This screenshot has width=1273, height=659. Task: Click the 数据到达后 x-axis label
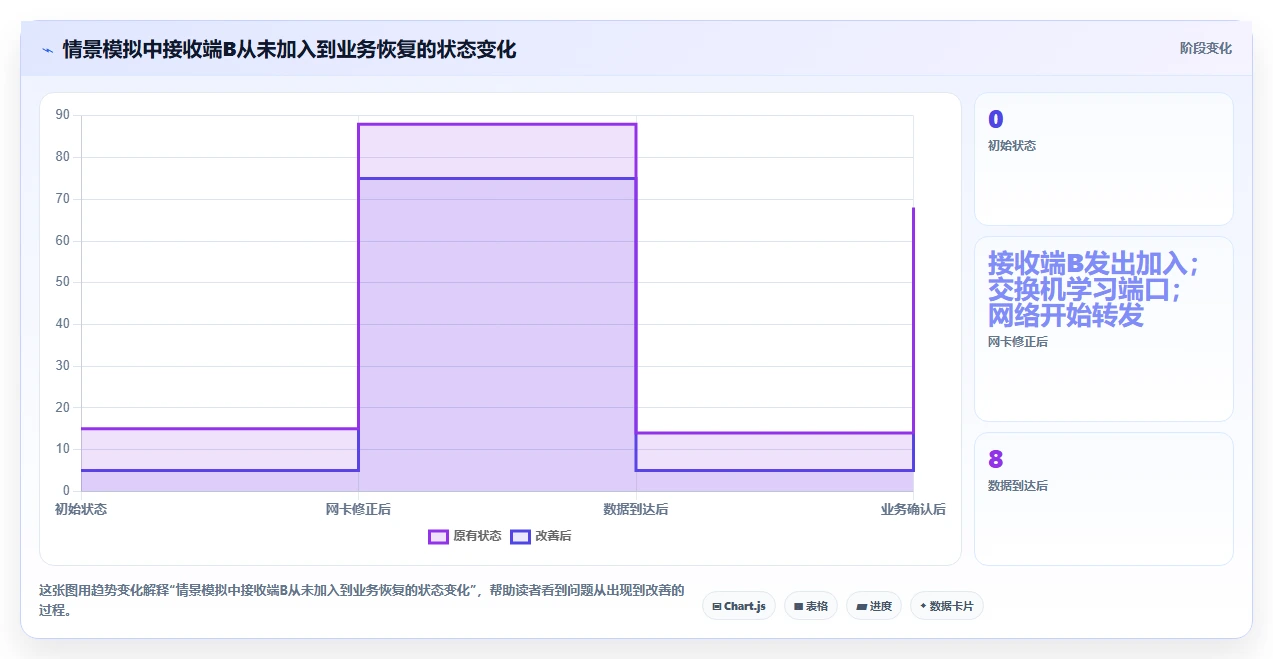click(636, 509)
